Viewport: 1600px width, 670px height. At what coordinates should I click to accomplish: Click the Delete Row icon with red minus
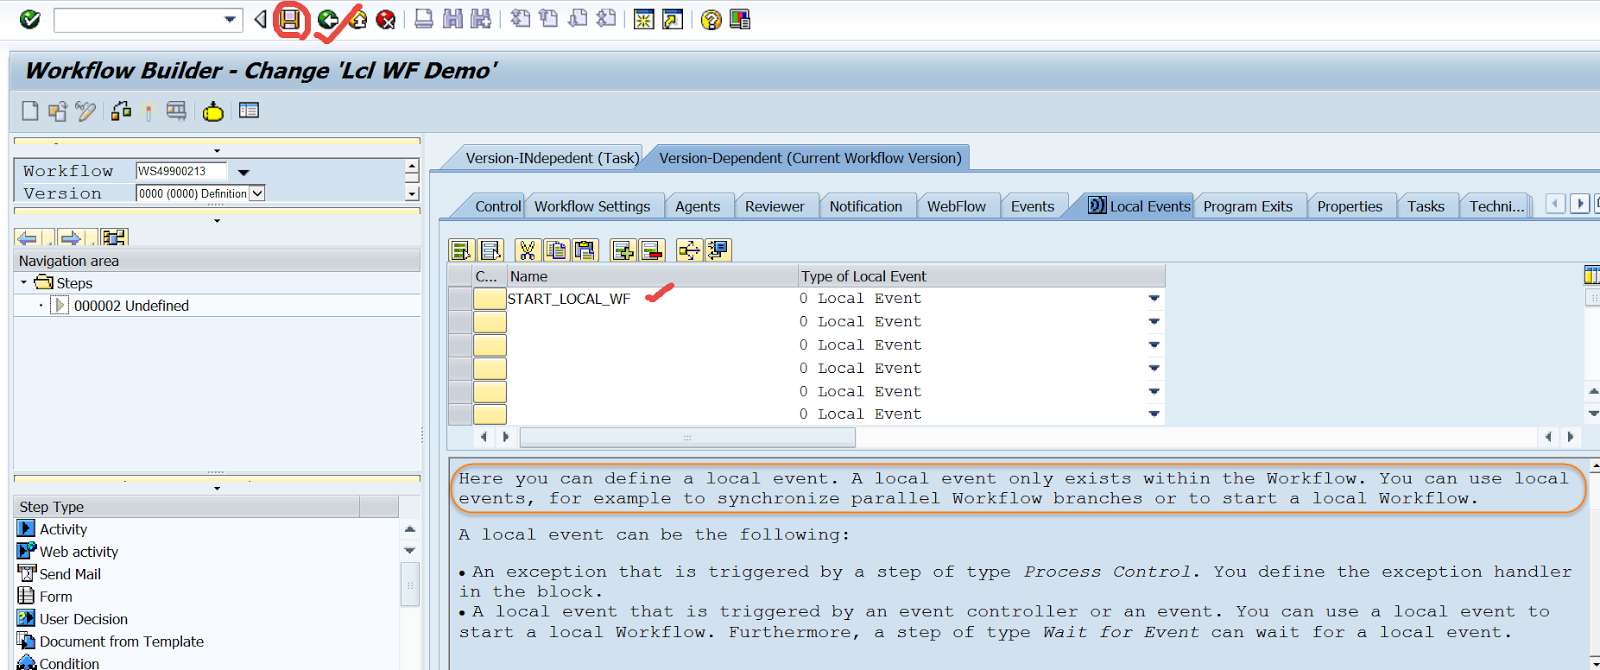tap(651, 250)
